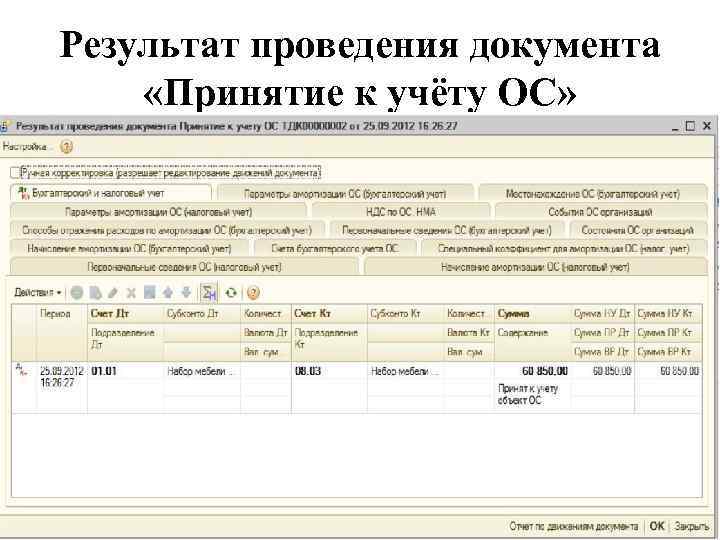Open Специальный коэффициент для амортизации ОС tab

pyautogui.click(x=563, y=248)
